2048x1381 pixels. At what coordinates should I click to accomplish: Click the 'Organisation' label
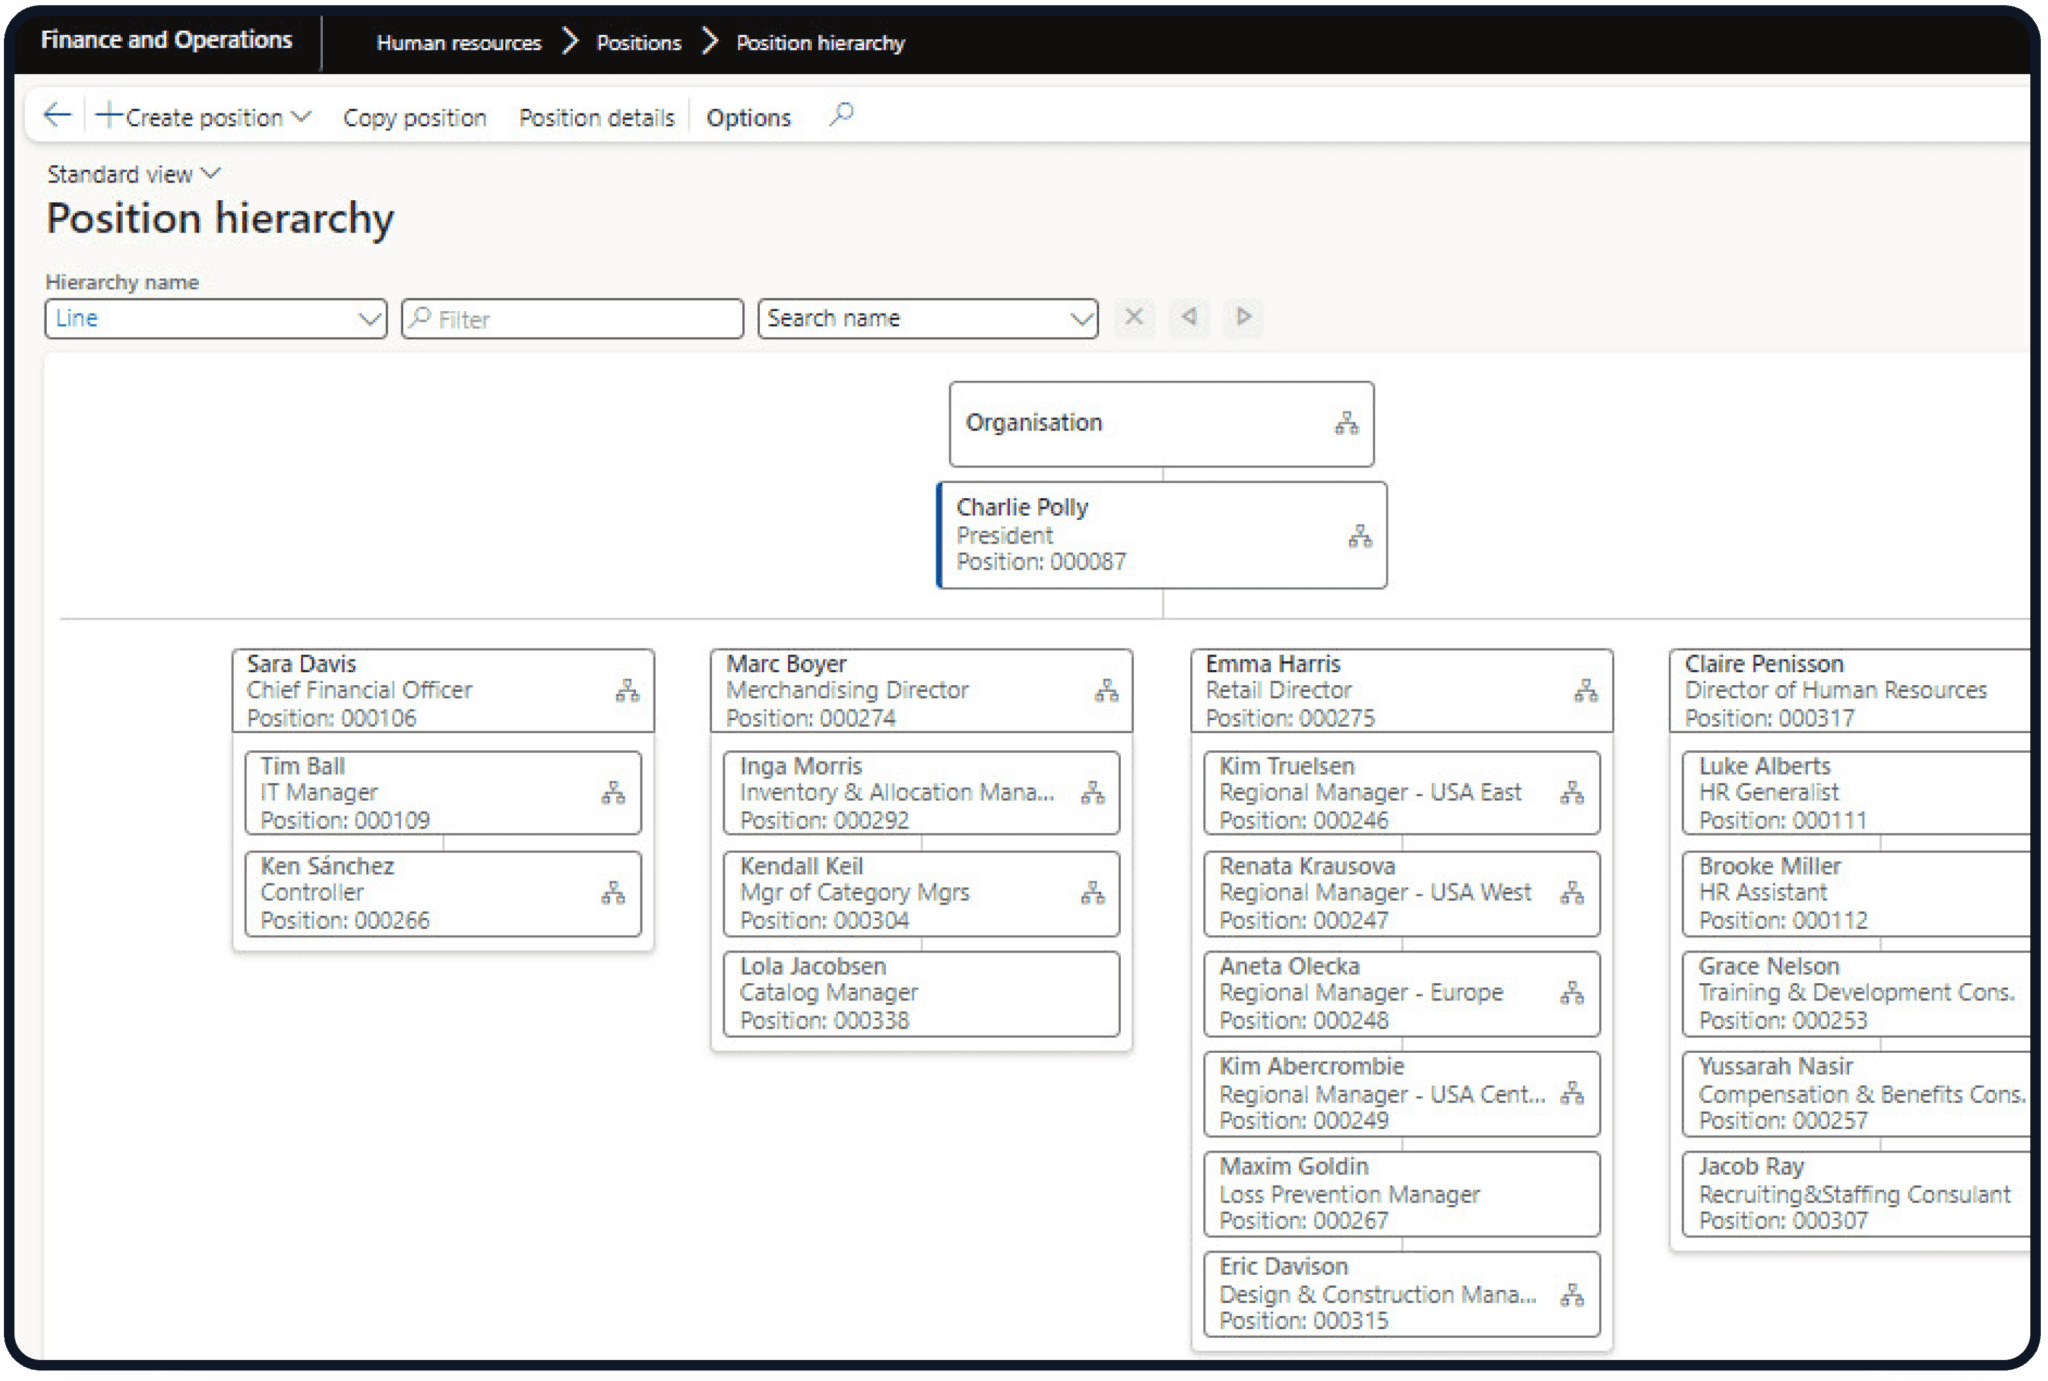coord(1034,423)
